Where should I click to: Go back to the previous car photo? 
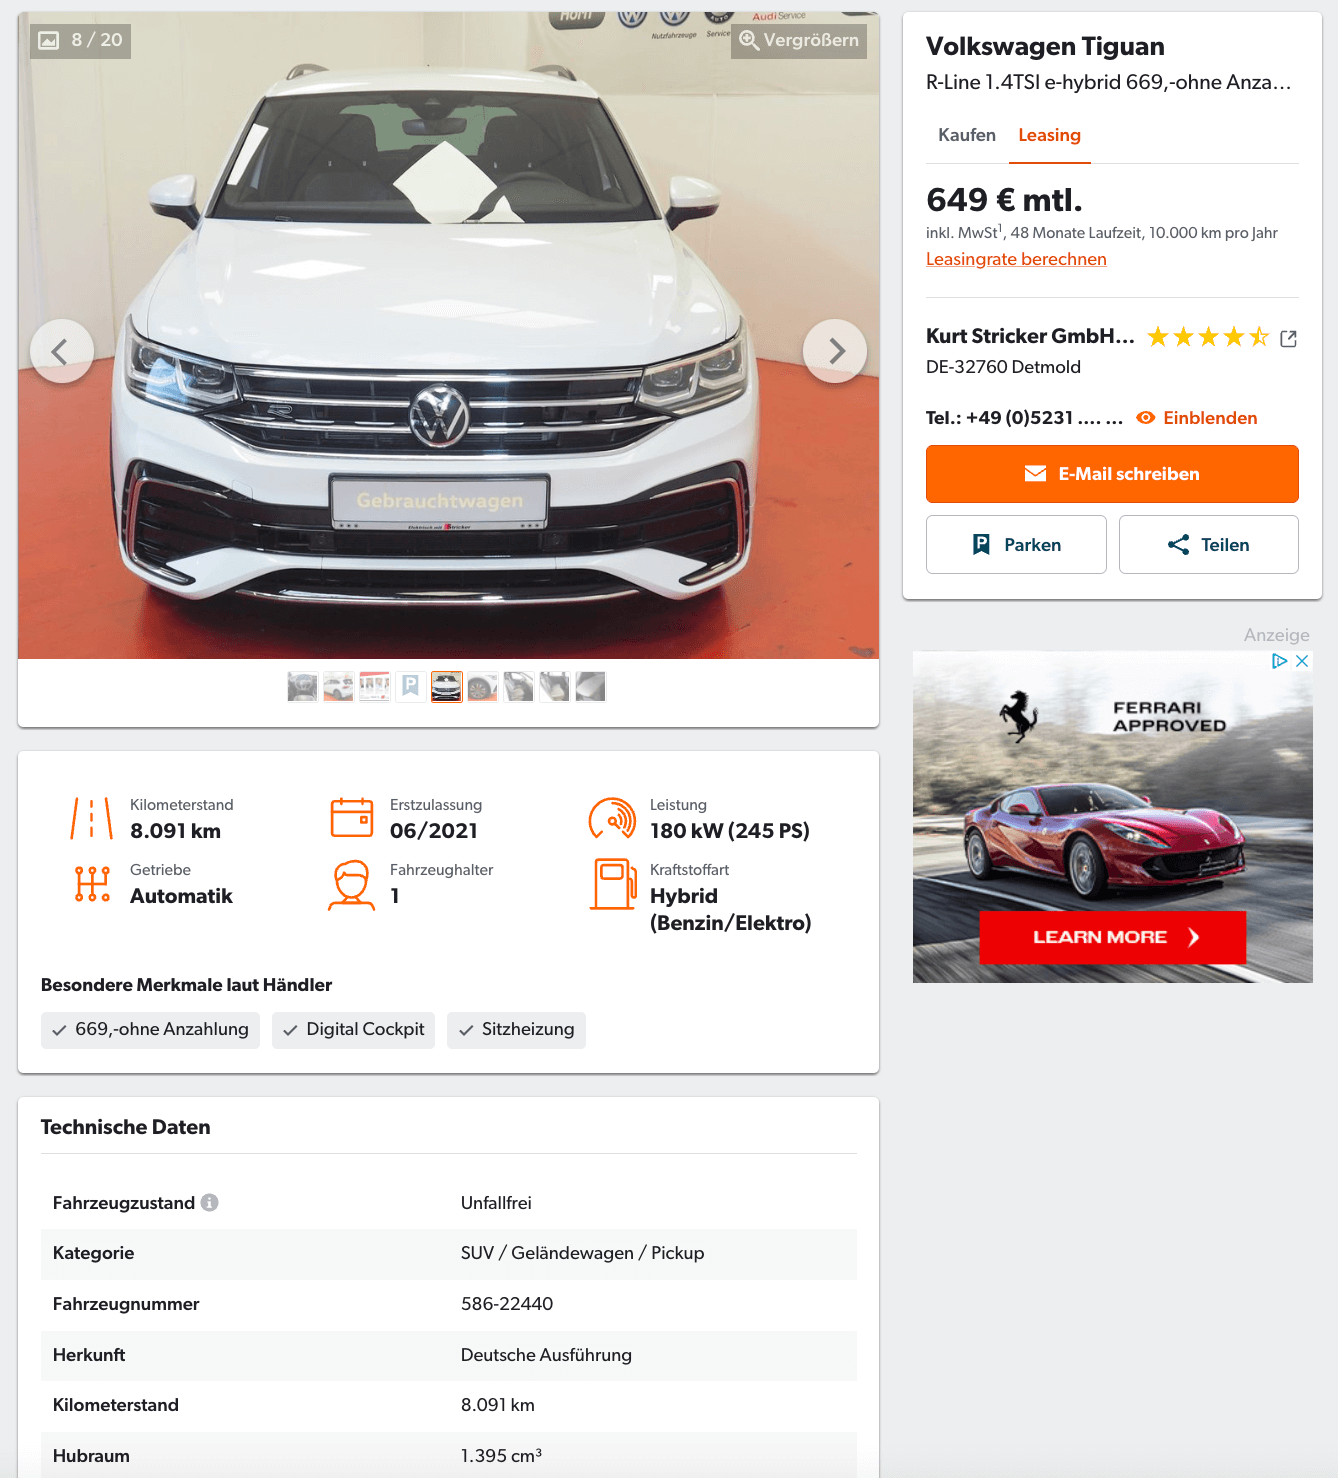[x=62, y=351]
